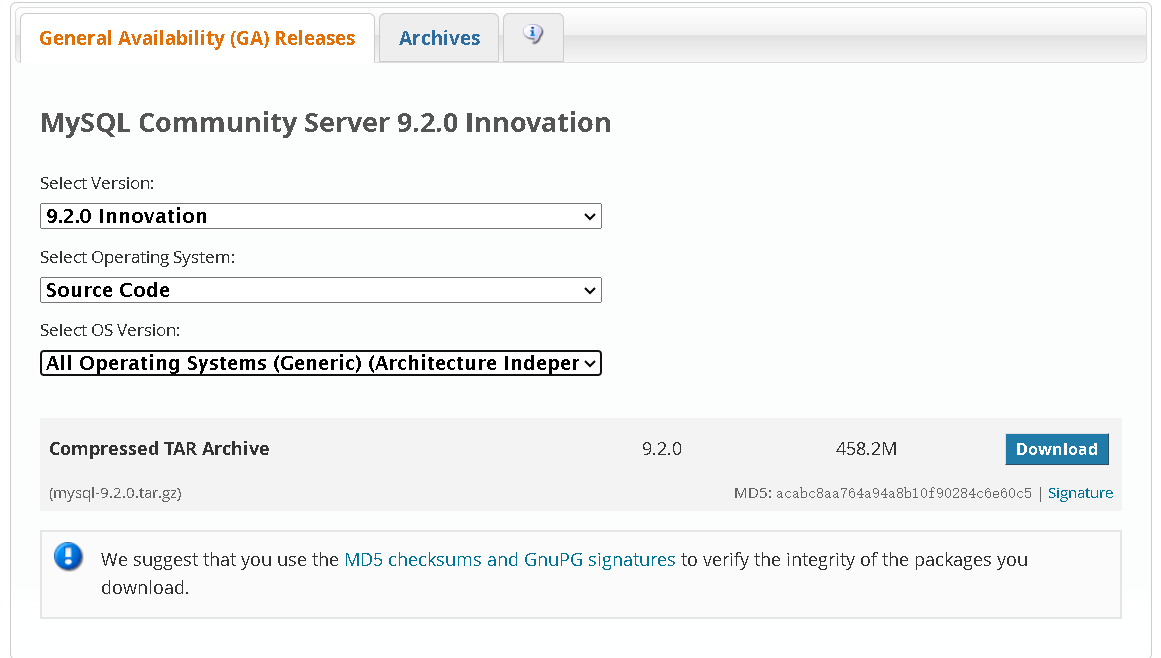This screenshot has width=1161, height=658.
Task: Click the Select Operating System: label
Action: [138, 258]
